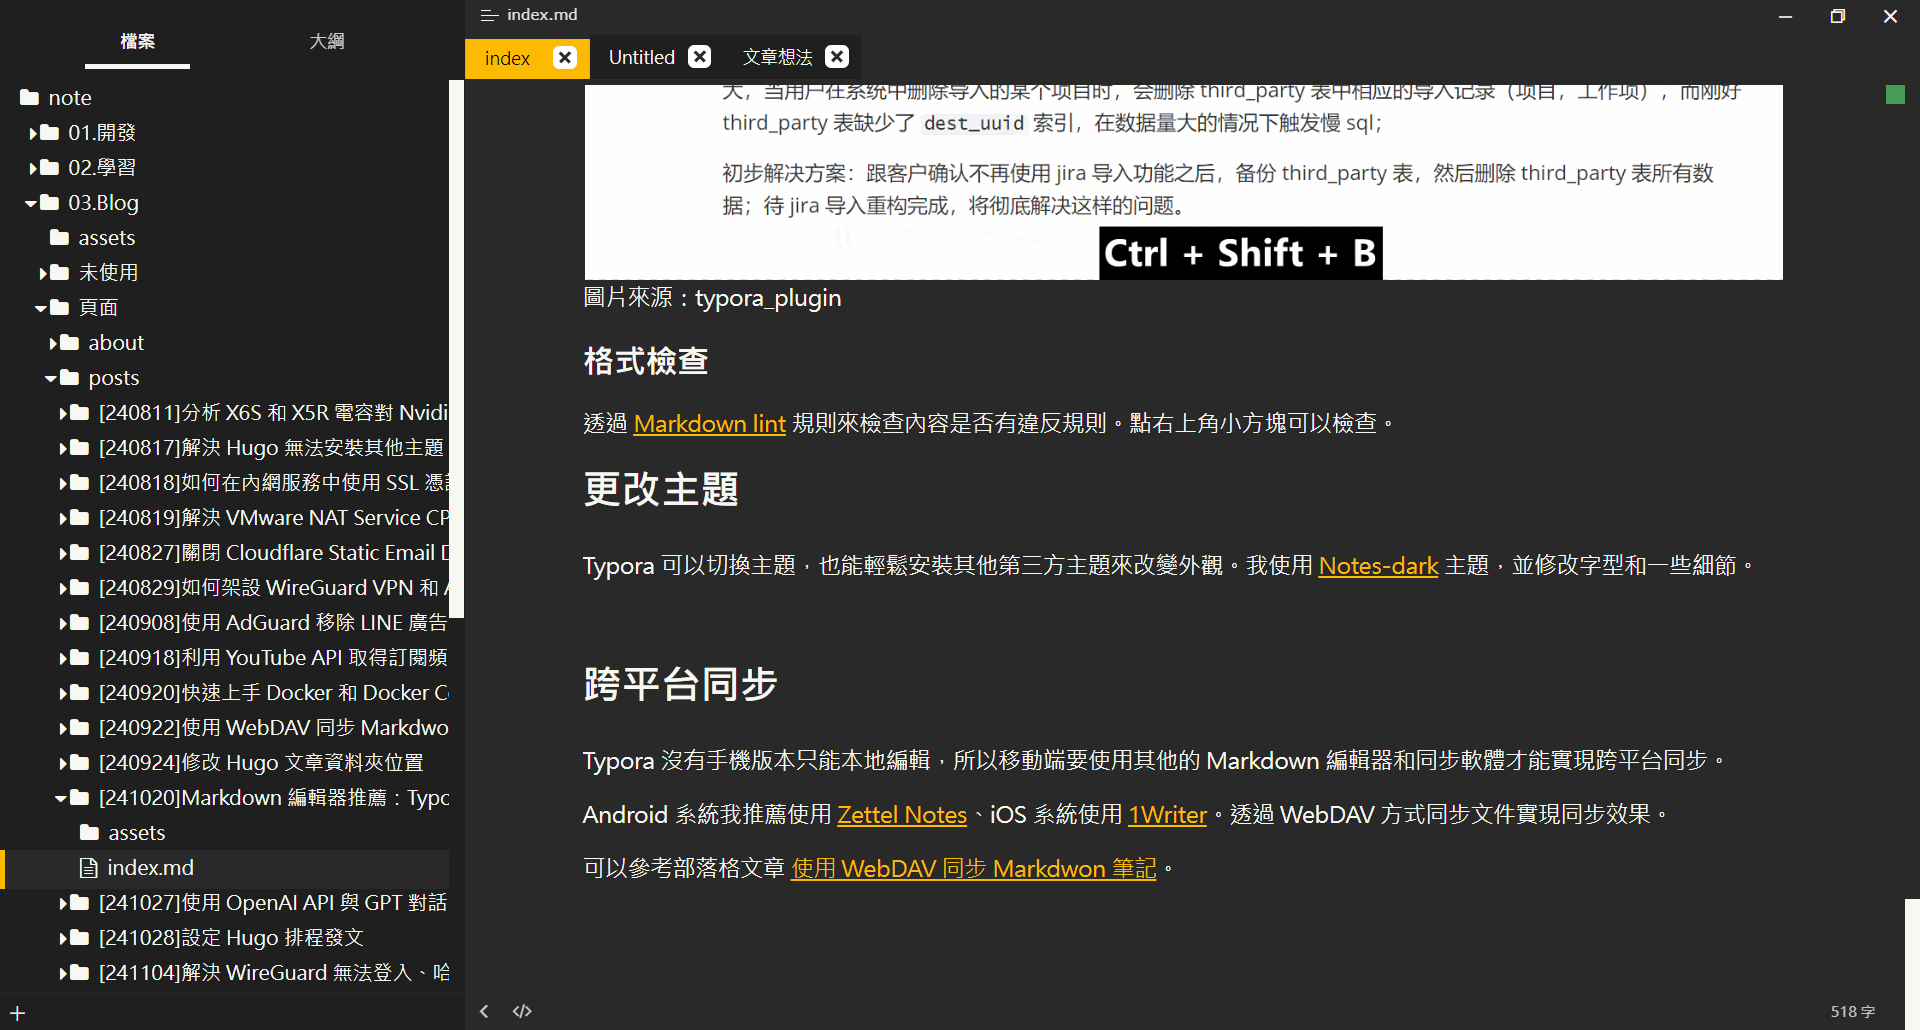Select the 文章想法 document tab
1920x1030 pixels.
click(x=777, y=58)
